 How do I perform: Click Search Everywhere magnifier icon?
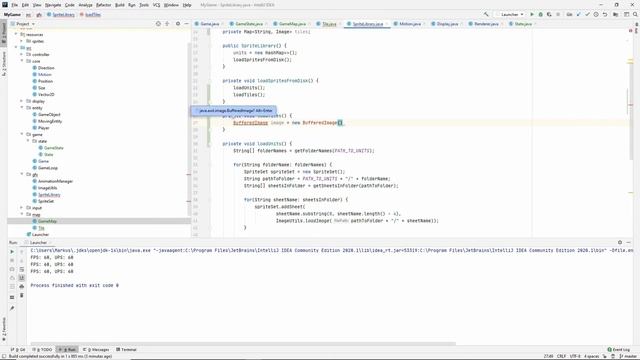pyautogui.click(x=635, y=14)
